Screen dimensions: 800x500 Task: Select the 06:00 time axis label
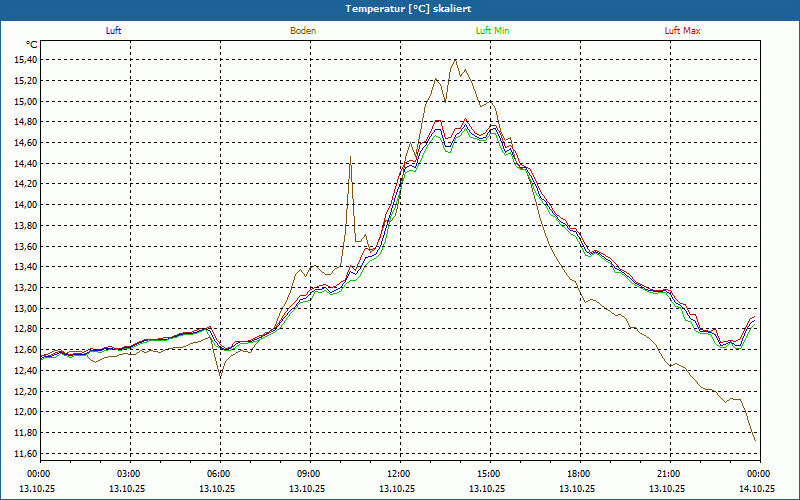click(219, 474)
